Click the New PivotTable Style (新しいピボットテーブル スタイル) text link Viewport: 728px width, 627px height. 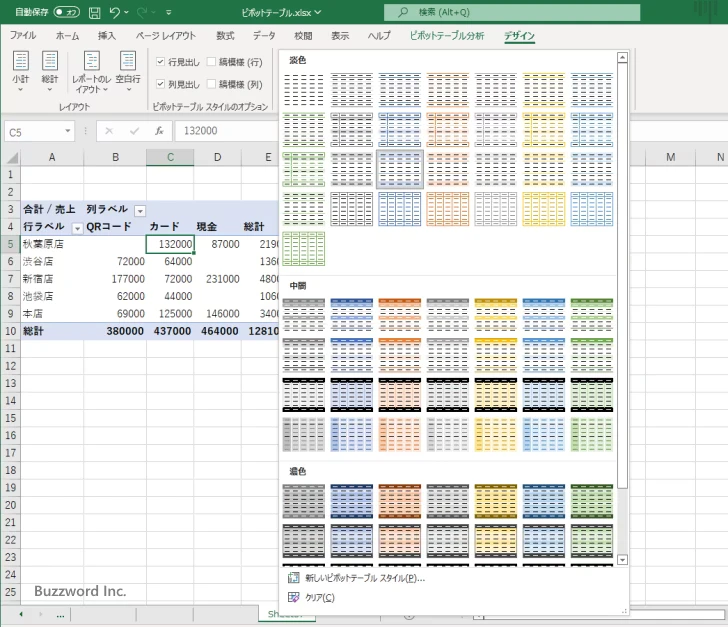coord(365,578)
